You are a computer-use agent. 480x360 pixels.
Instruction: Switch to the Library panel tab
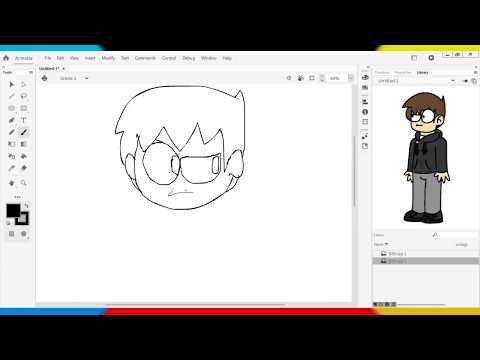422,72
